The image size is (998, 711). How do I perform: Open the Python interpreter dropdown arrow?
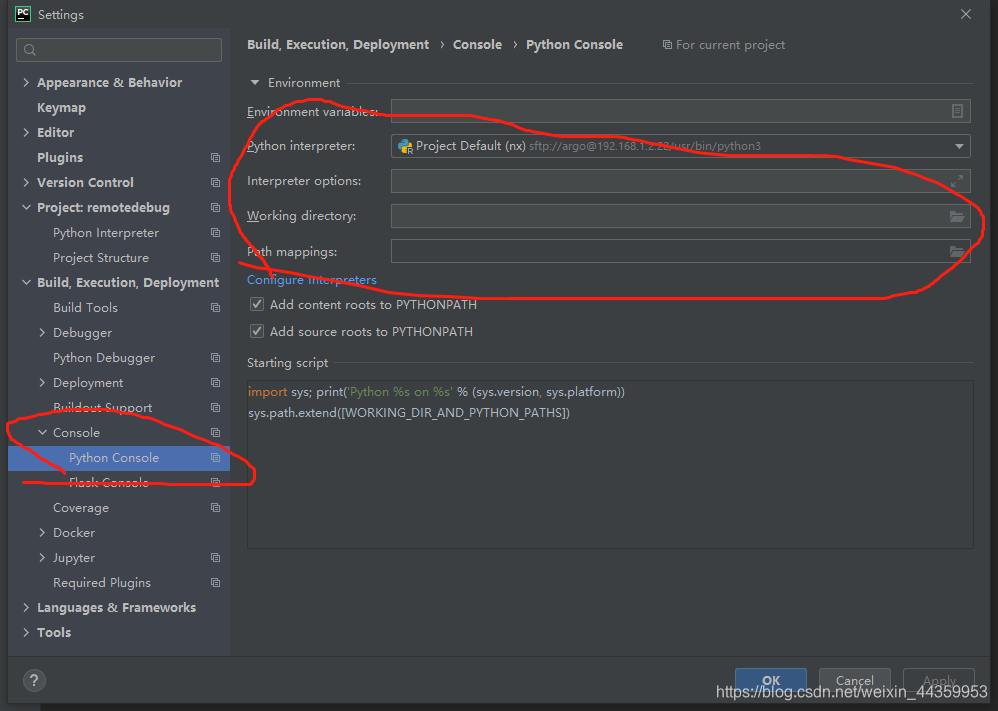(959, 146)
